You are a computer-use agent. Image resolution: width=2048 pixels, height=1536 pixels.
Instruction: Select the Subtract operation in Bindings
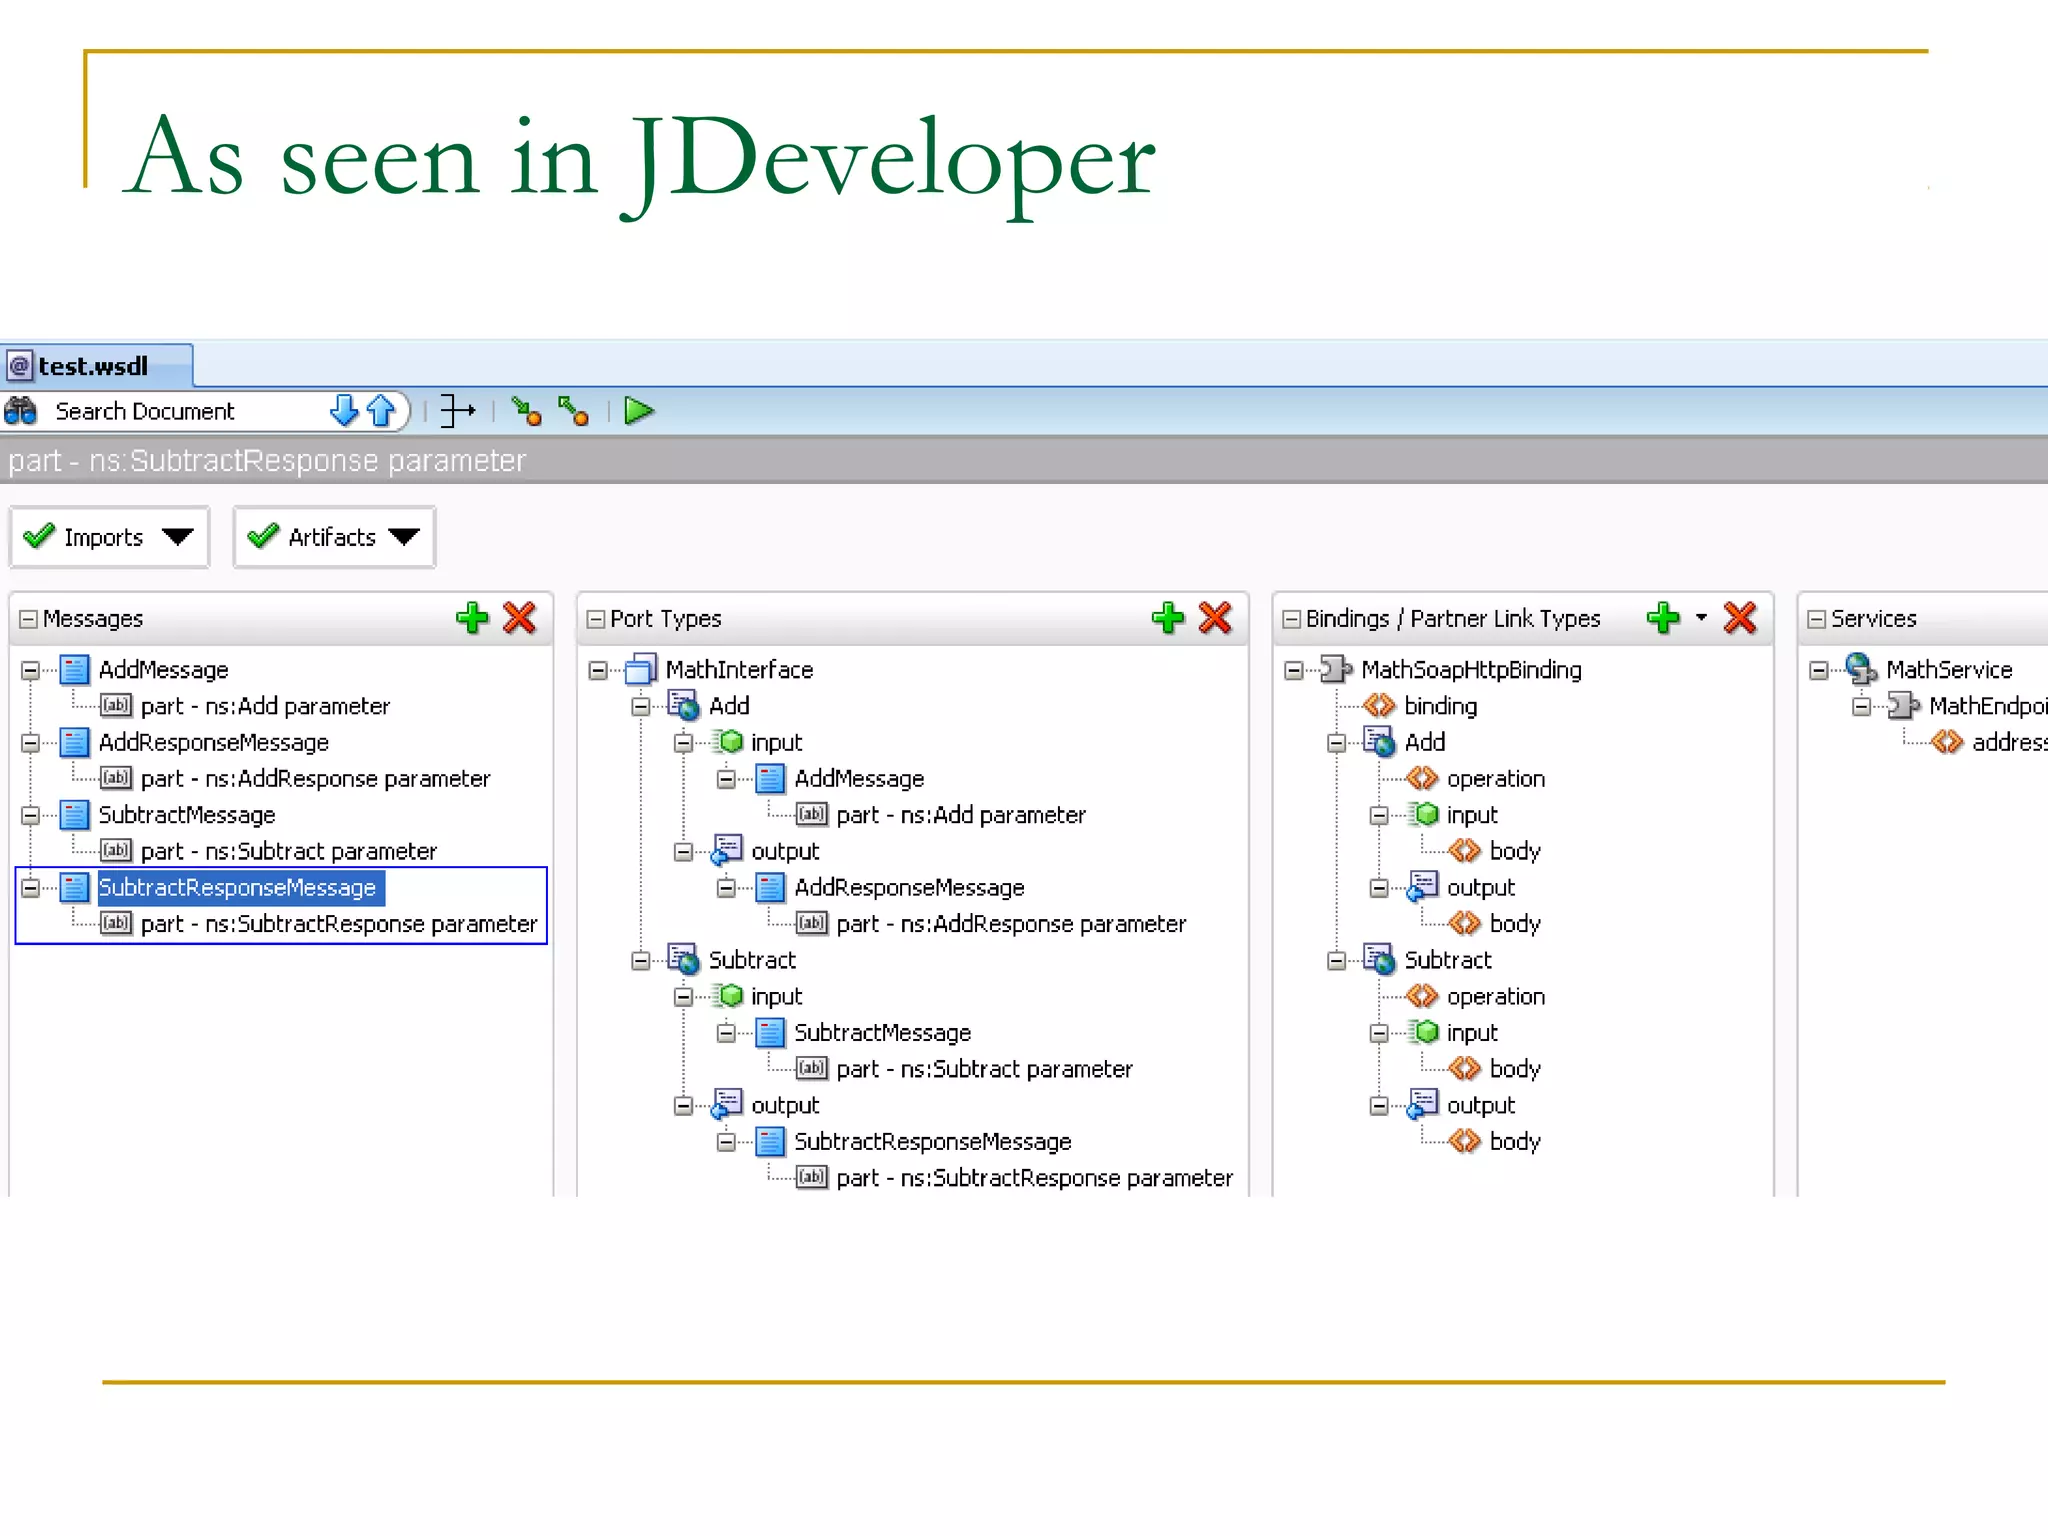point(1447,960)
